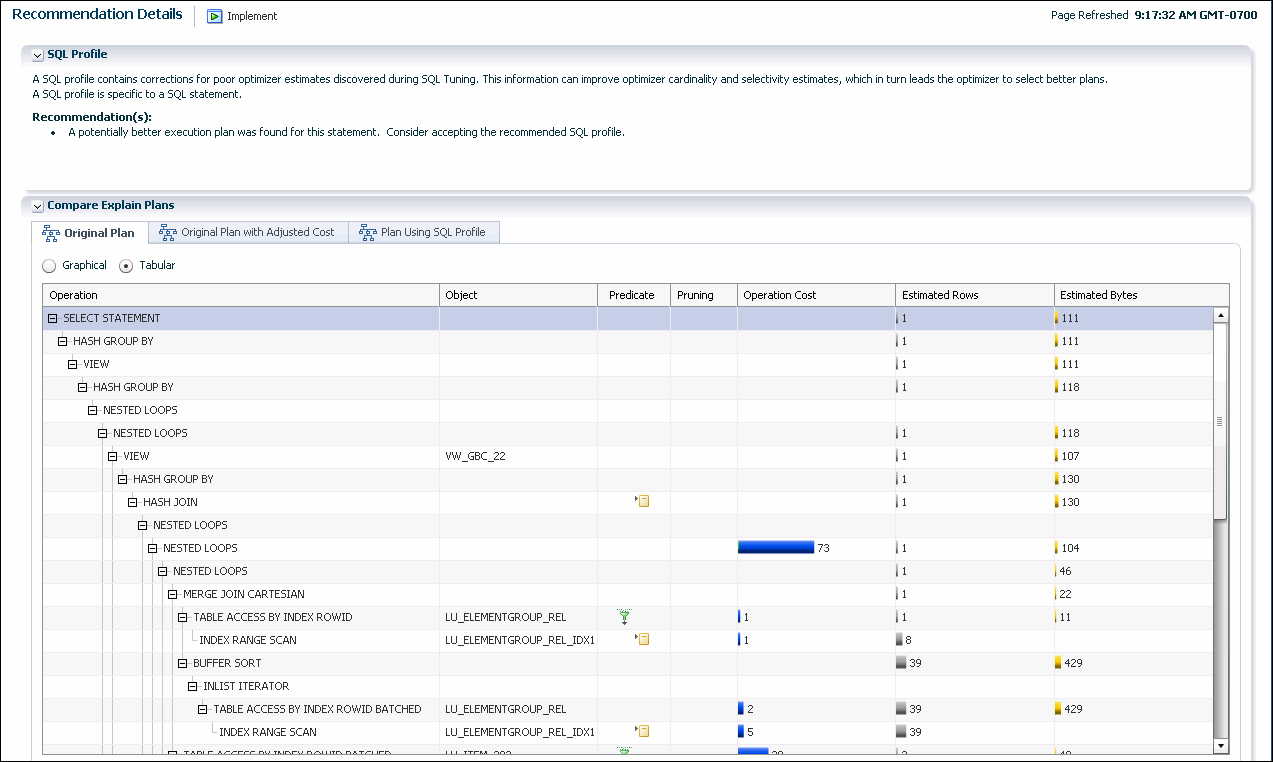1273x762 pixels.
Task: Click Original Plan with Adjusted Cost tab icon
Action: [167, 232]
